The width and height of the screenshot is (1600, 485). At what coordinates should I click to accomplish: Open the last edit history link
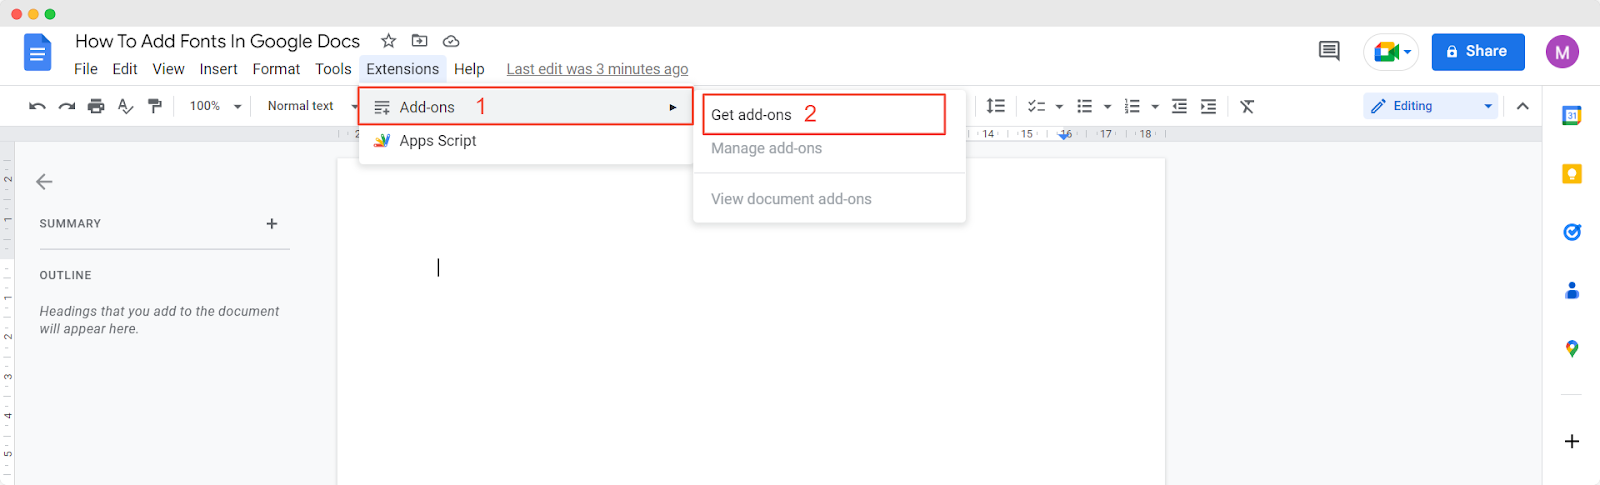[597, 69]
